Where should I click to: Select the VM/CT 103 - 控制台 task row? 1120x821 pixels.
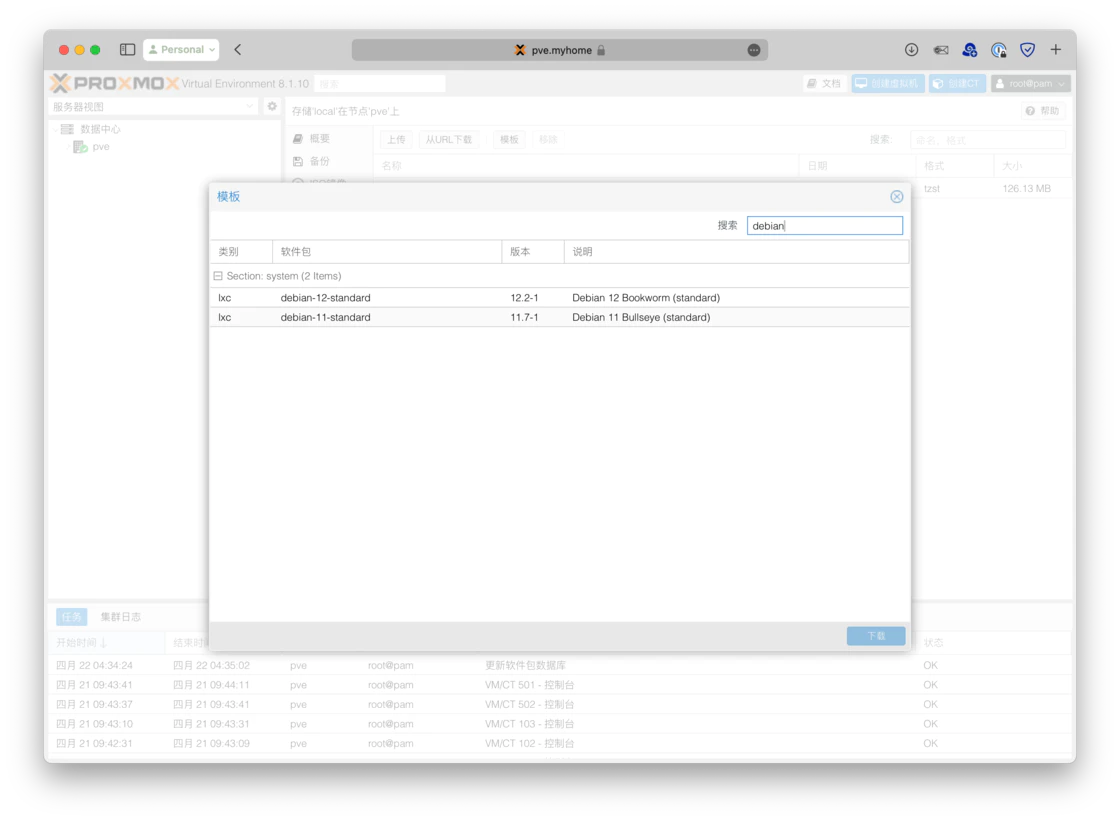(559, 724)
